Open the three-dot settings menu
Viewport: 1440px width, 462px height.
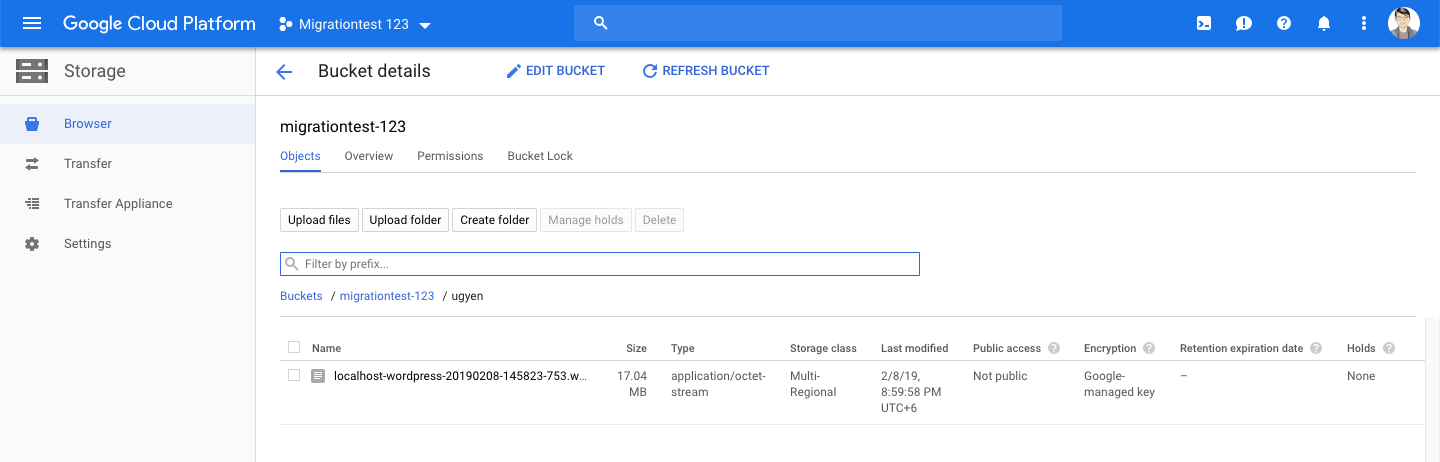[x=1364, y=23]
